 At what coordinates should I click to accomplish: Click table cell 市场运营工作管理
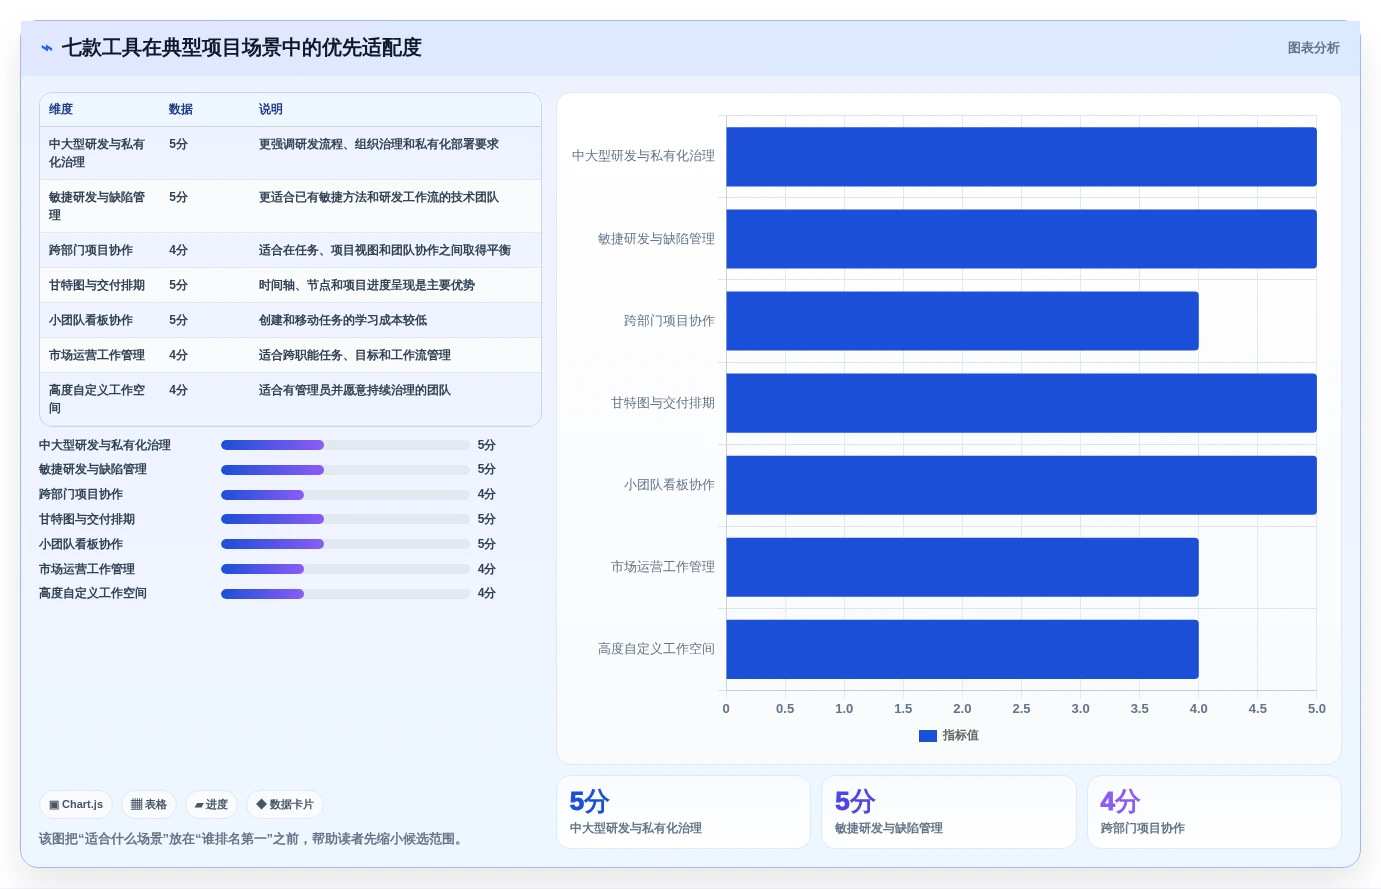pos(97,355)
